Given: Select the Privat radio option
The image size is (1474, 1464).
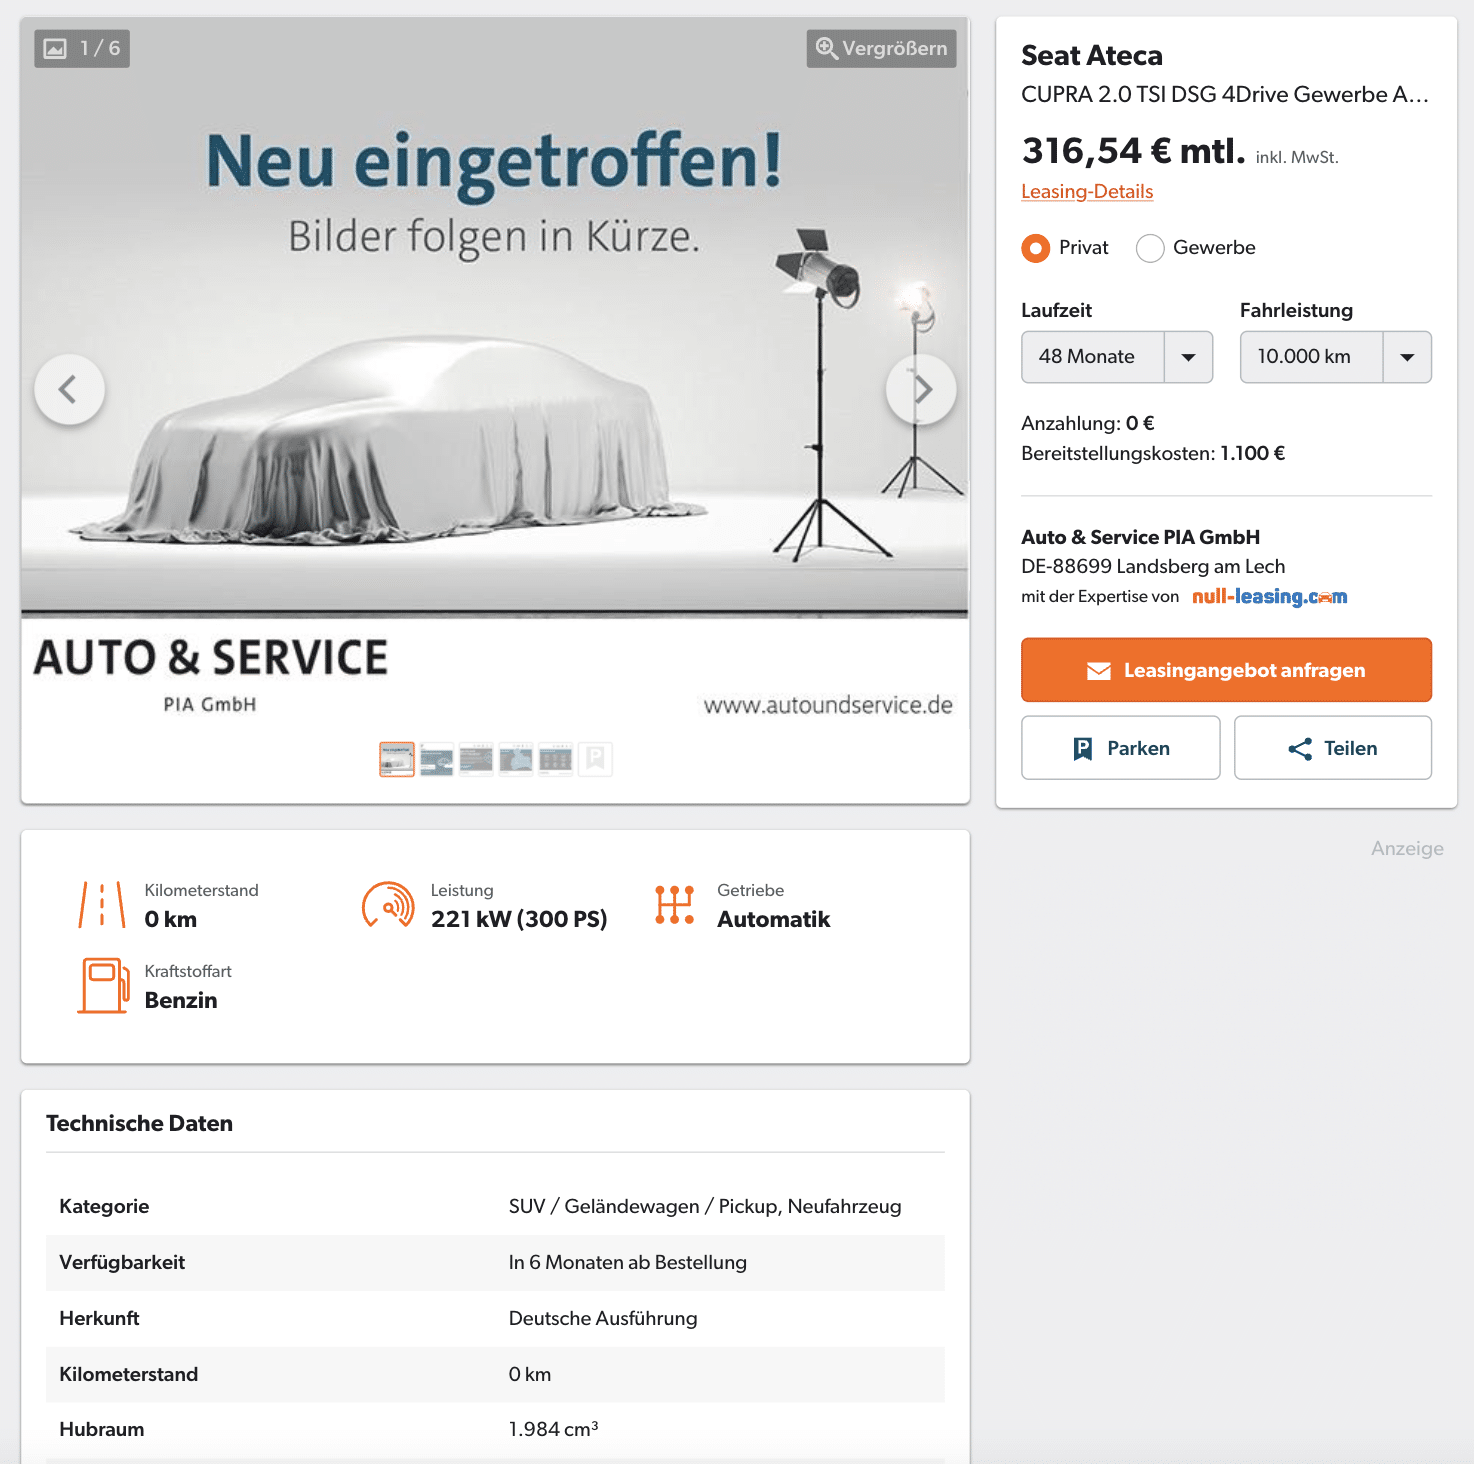Looking at the screenshot, I should coord(1036,248).
